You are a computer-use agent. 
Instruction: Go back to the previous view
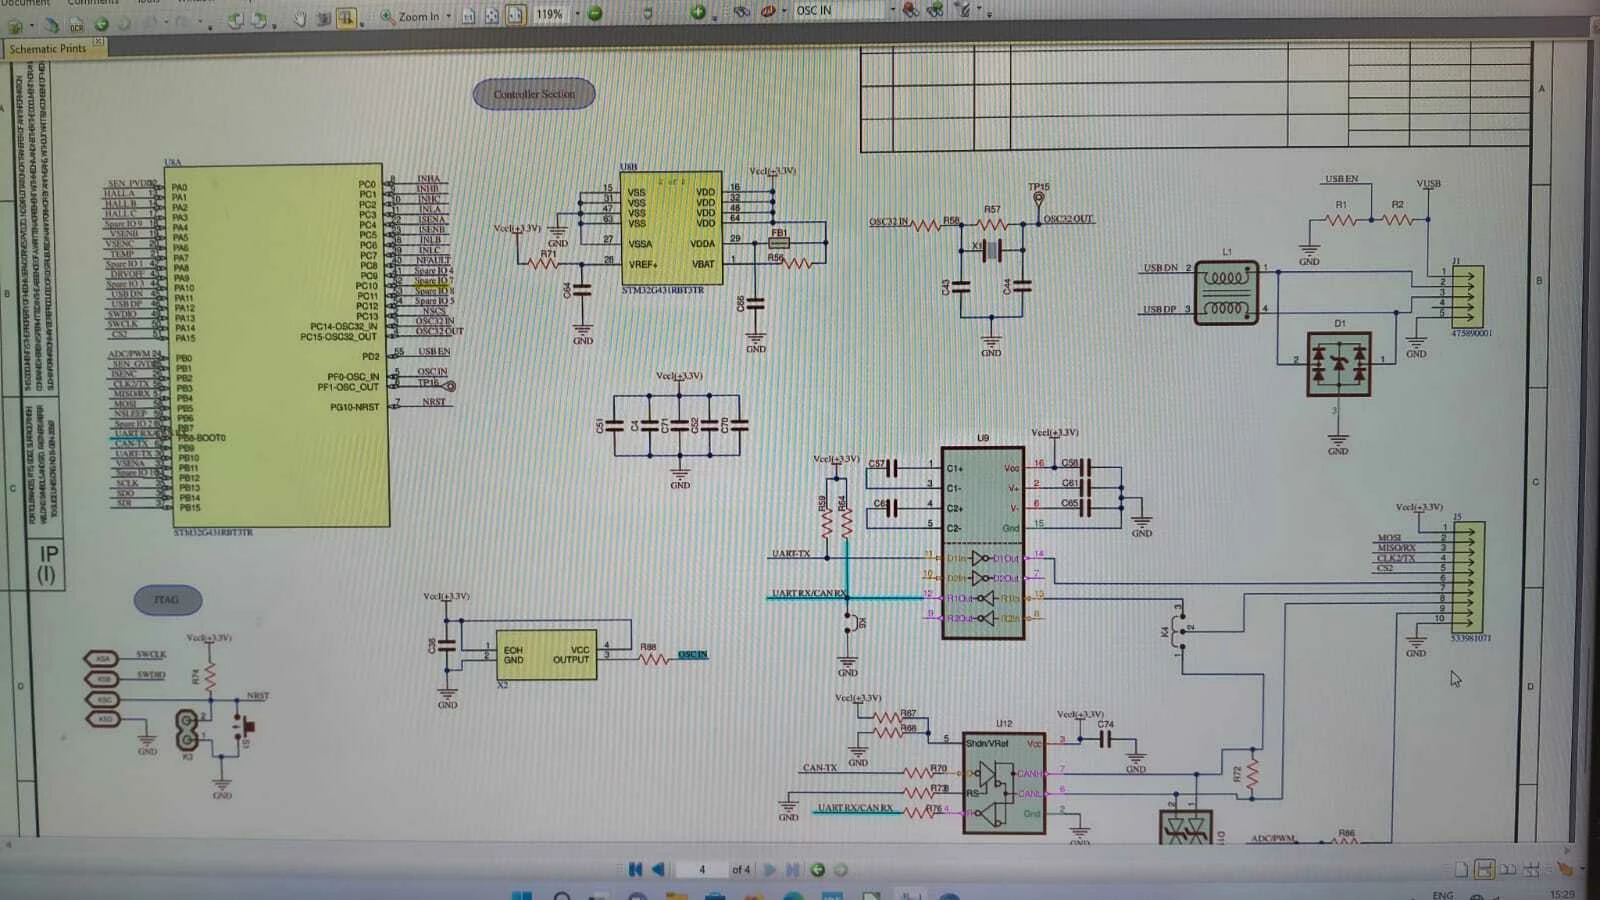[x=817, y=869]
